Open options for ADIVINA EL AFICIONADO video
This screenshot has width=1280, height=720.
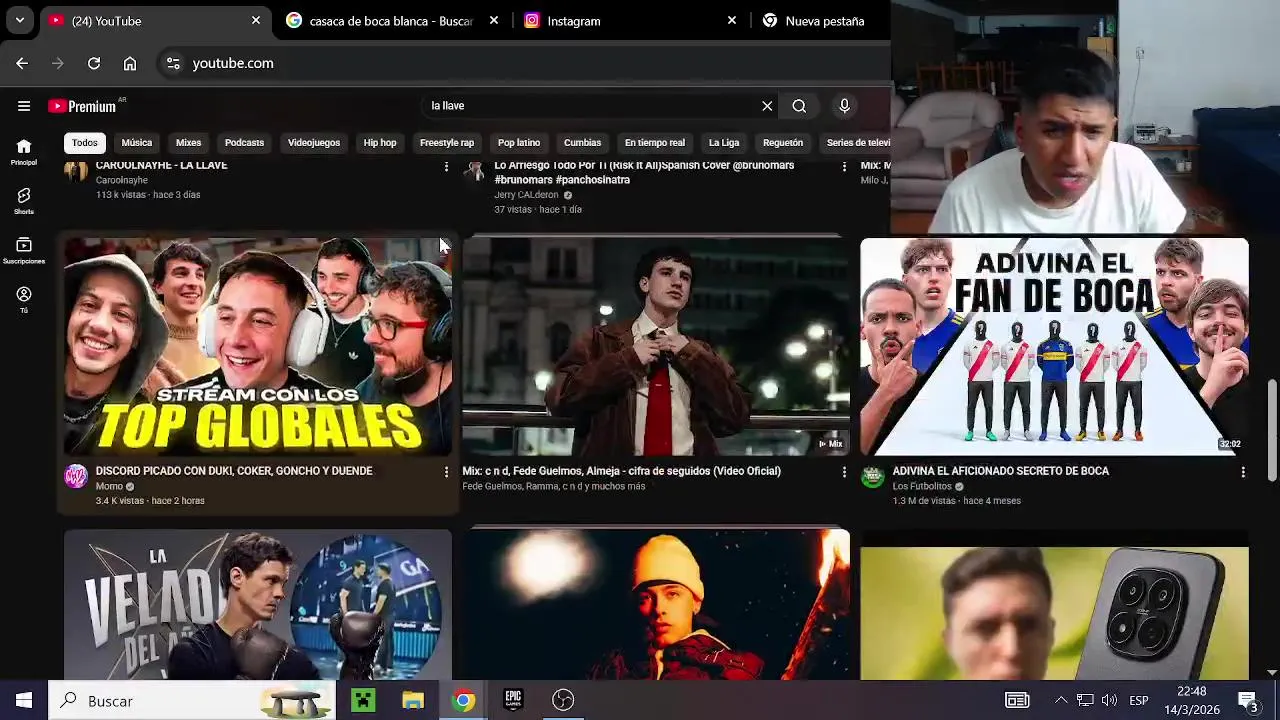tap(1243, 472)
